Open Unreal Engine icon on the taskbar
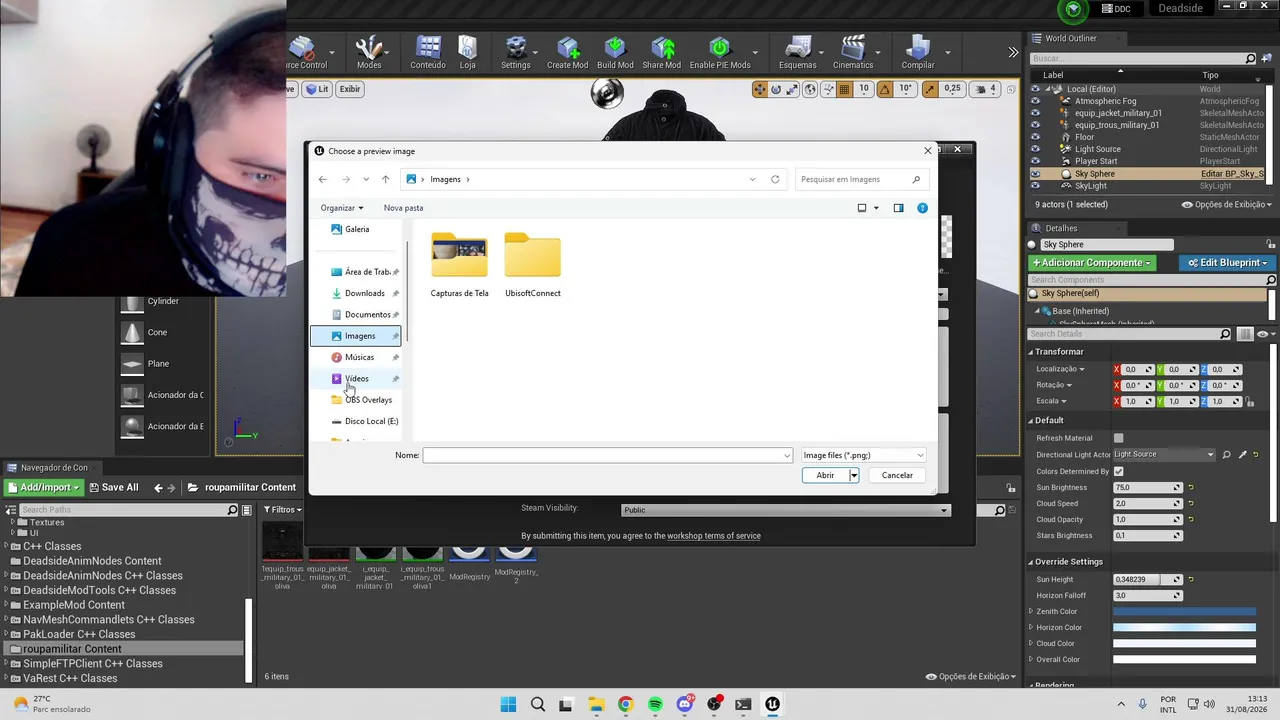1280x720 pixels. coord(772,704)
